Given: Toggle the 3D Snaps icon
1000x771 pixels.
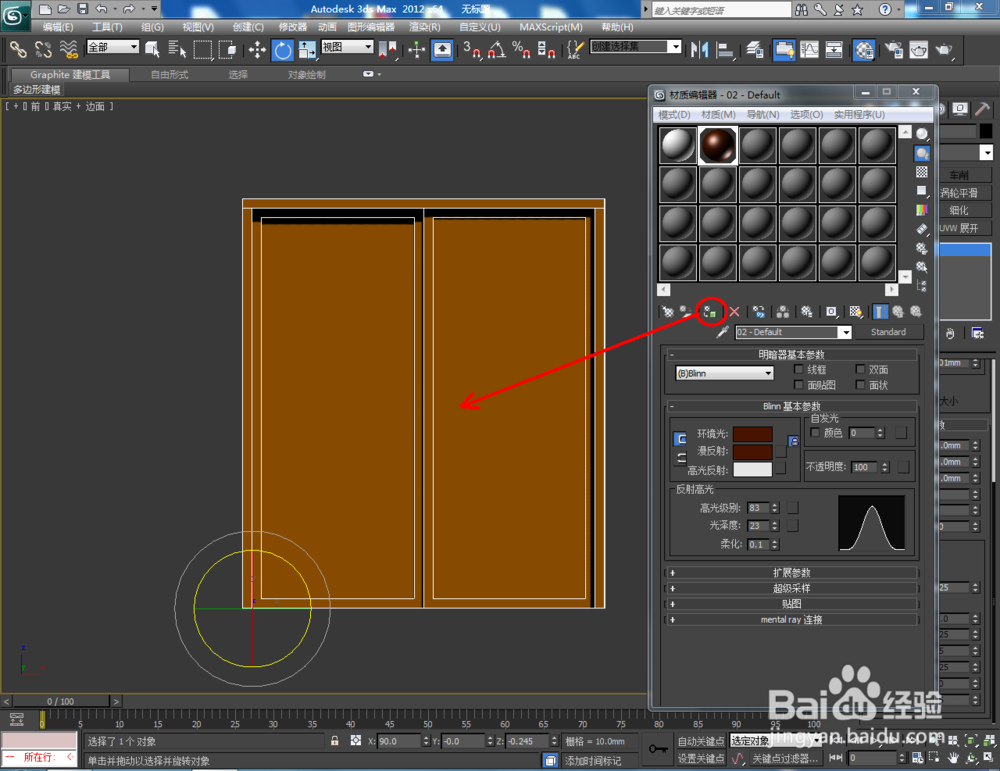Looking at the screenshot, I should [472, 49].
